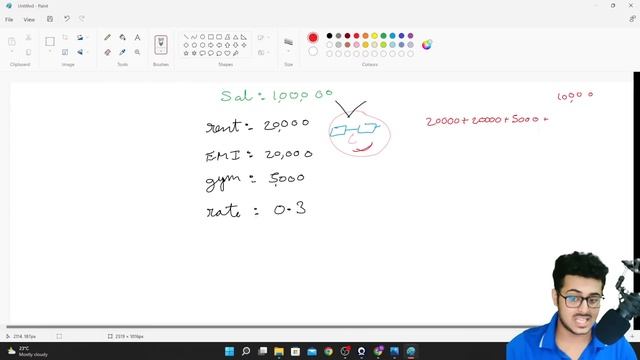Select the Curve shape
The height and width of the screenshot is (360, 640).
194,37
